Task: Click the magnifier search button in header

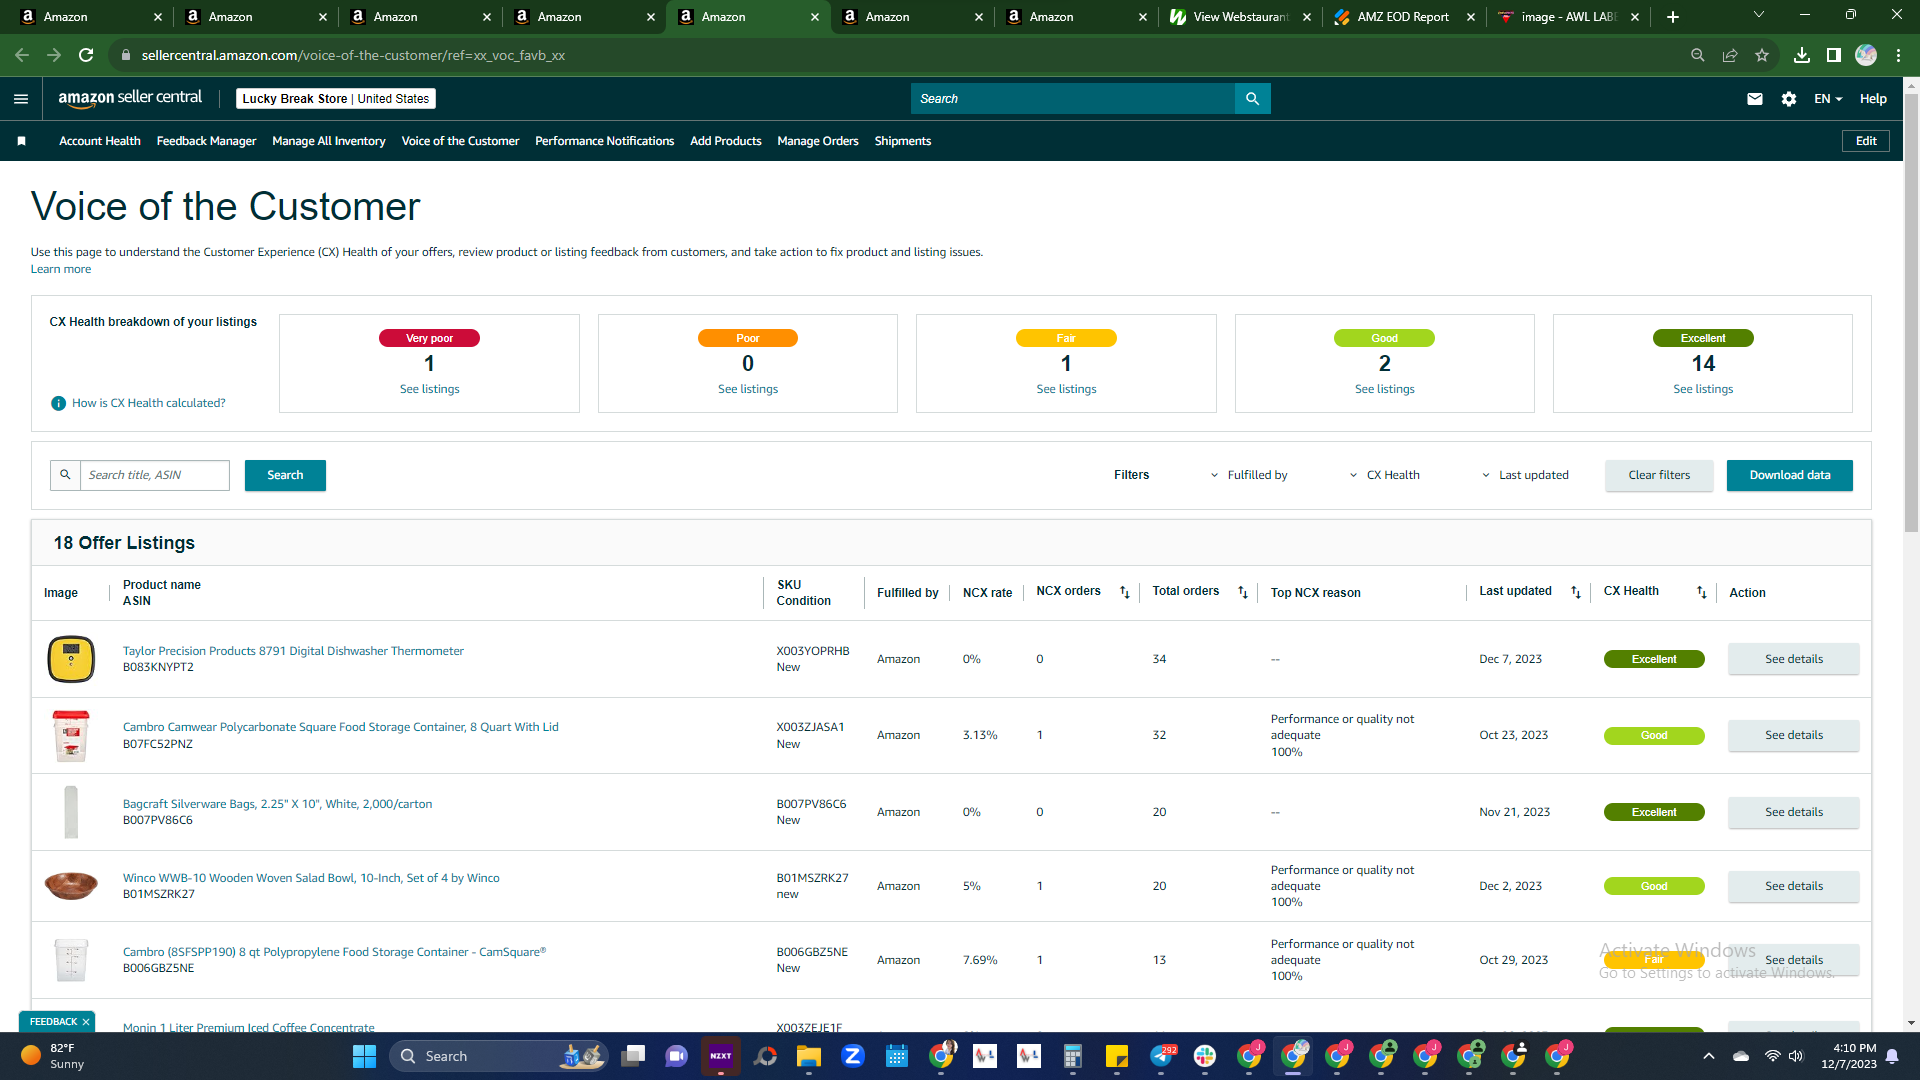Action: [1252, 99]
